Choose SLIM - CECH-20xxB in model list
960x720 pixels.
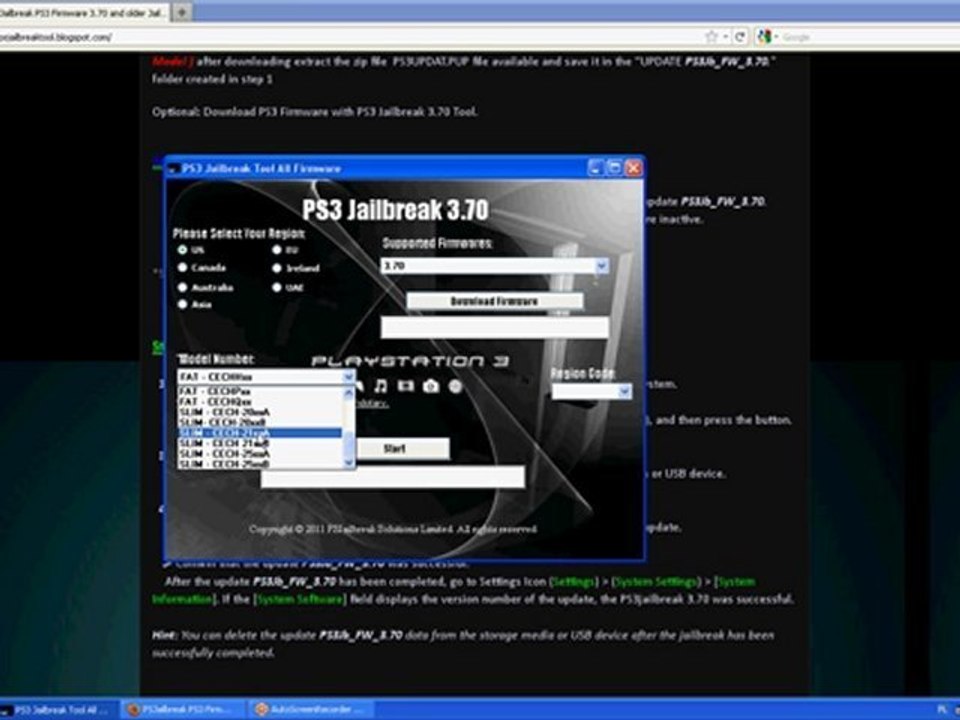260,422
